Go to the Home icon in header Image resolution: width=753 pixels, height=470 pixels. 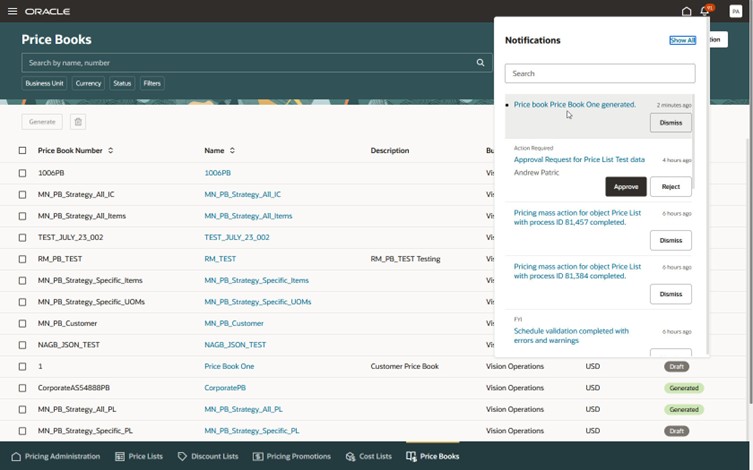pyautogui.click(x=686, y=11)
